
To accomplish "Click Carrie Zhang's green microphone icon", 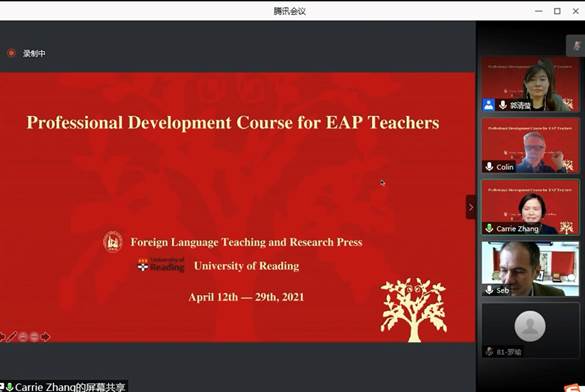I will coord(489,228).
